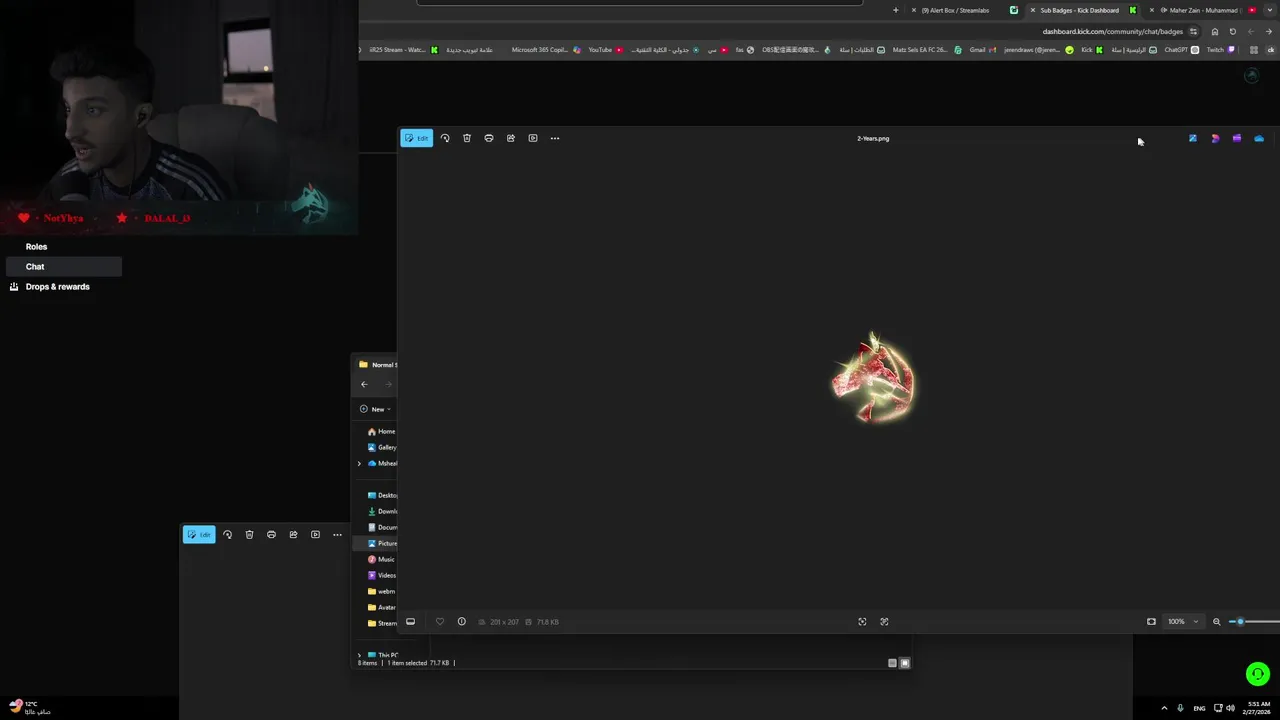This screenshot has width=1280, height=720.
Task: Open Desktop in File Explorer sidebar
Action: pyautogui.click(x=382, y=495)
